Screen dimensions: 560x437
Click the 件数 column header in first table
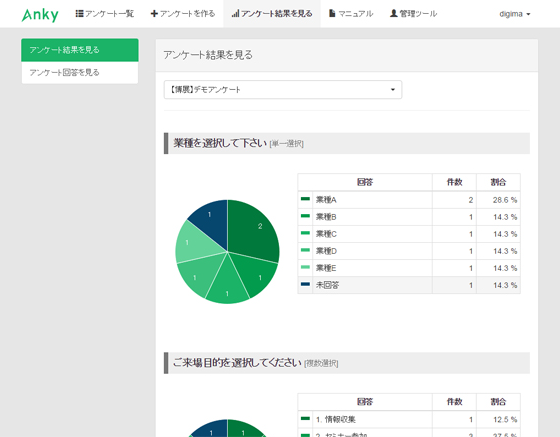[x=454, y=182]
